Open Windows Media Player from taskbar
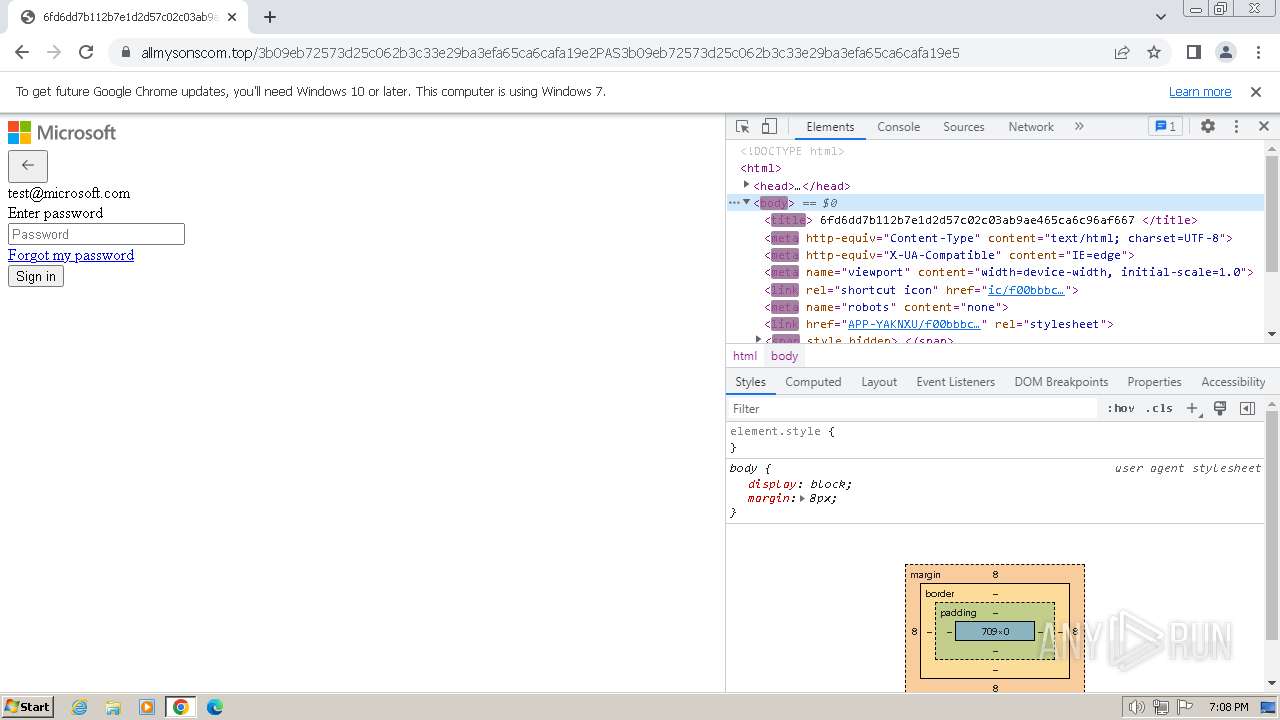1280x720 pixels. pos(147,707)
